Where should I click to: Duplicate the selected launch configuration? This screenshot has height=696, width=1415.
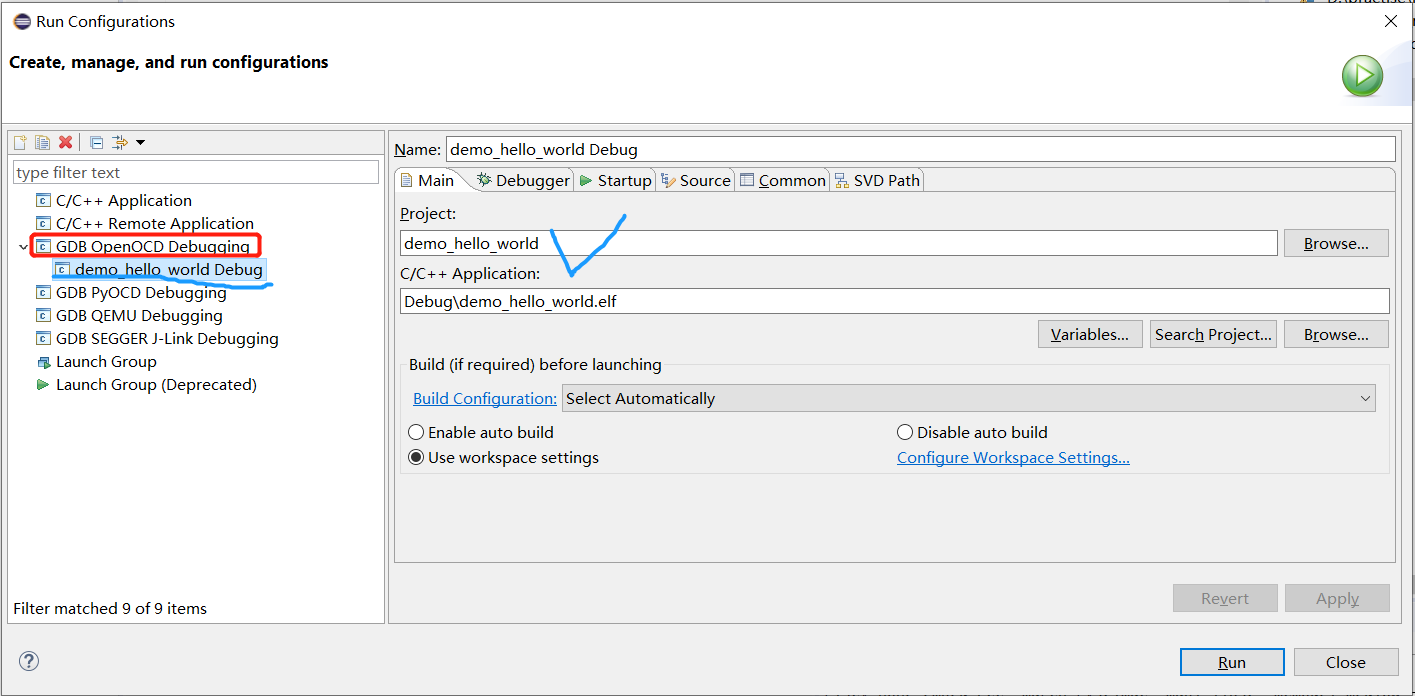(x=42, y=142)
